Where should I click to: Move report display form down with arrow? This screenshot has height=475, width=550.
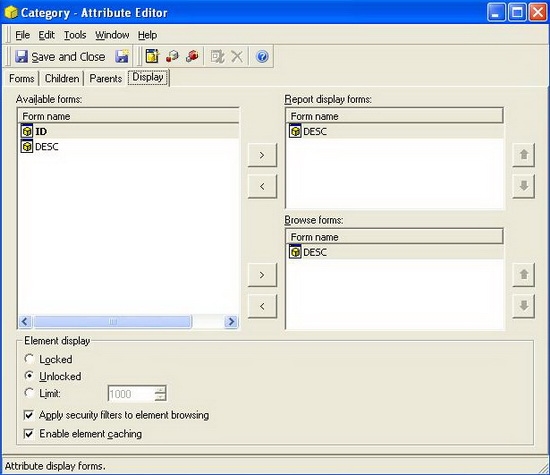[523, 186]
